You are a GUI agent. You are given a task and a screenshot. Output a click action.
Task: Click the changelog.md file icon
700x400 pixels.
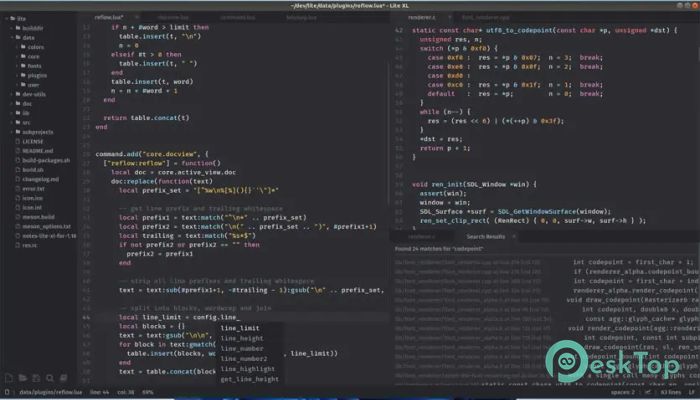point(18,179)
